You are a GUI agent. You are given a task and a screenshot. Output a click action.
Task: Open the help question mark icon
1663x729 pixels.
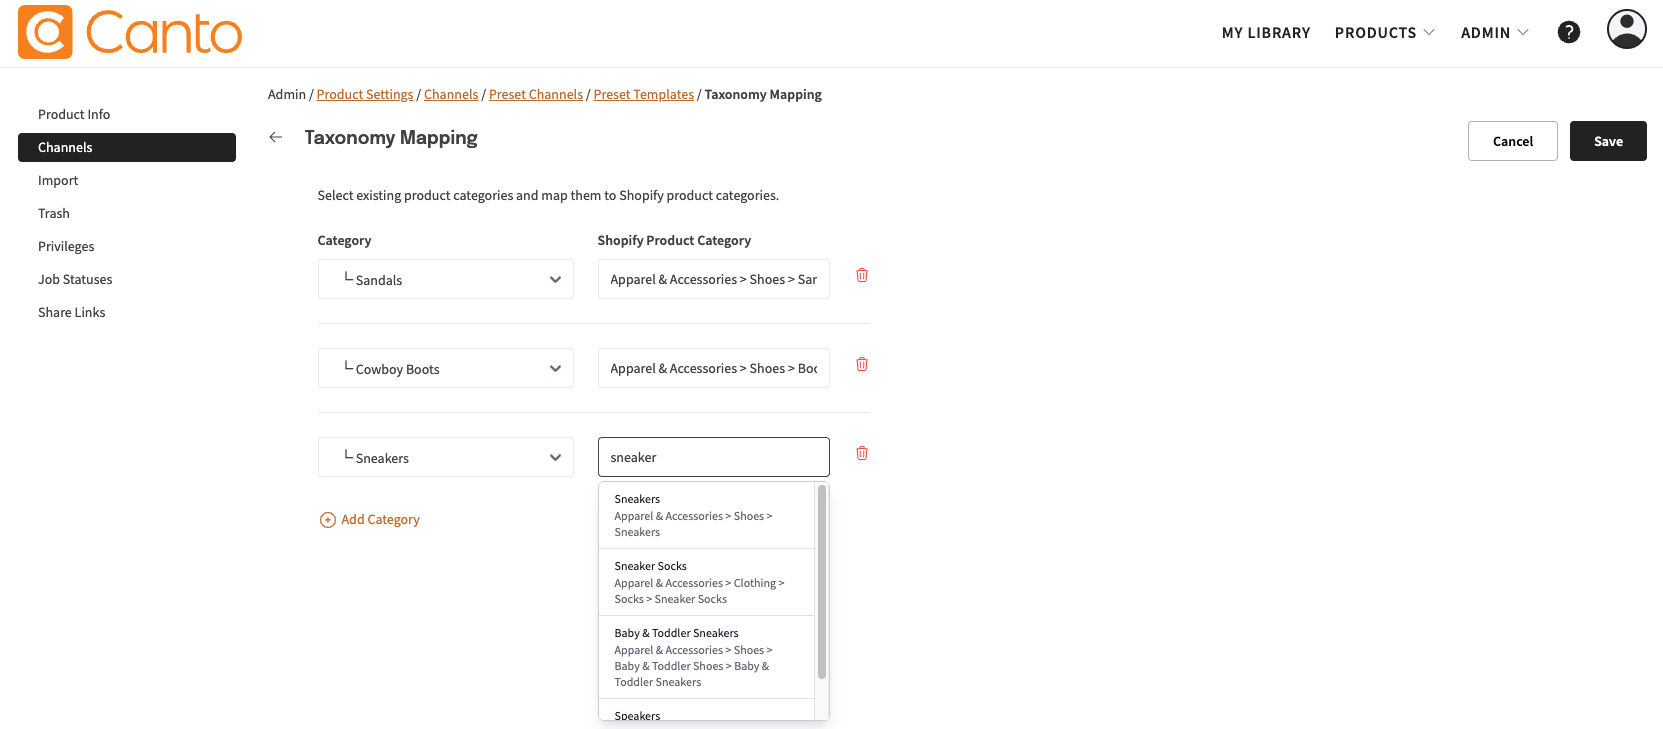click(x=1569, y=33)
